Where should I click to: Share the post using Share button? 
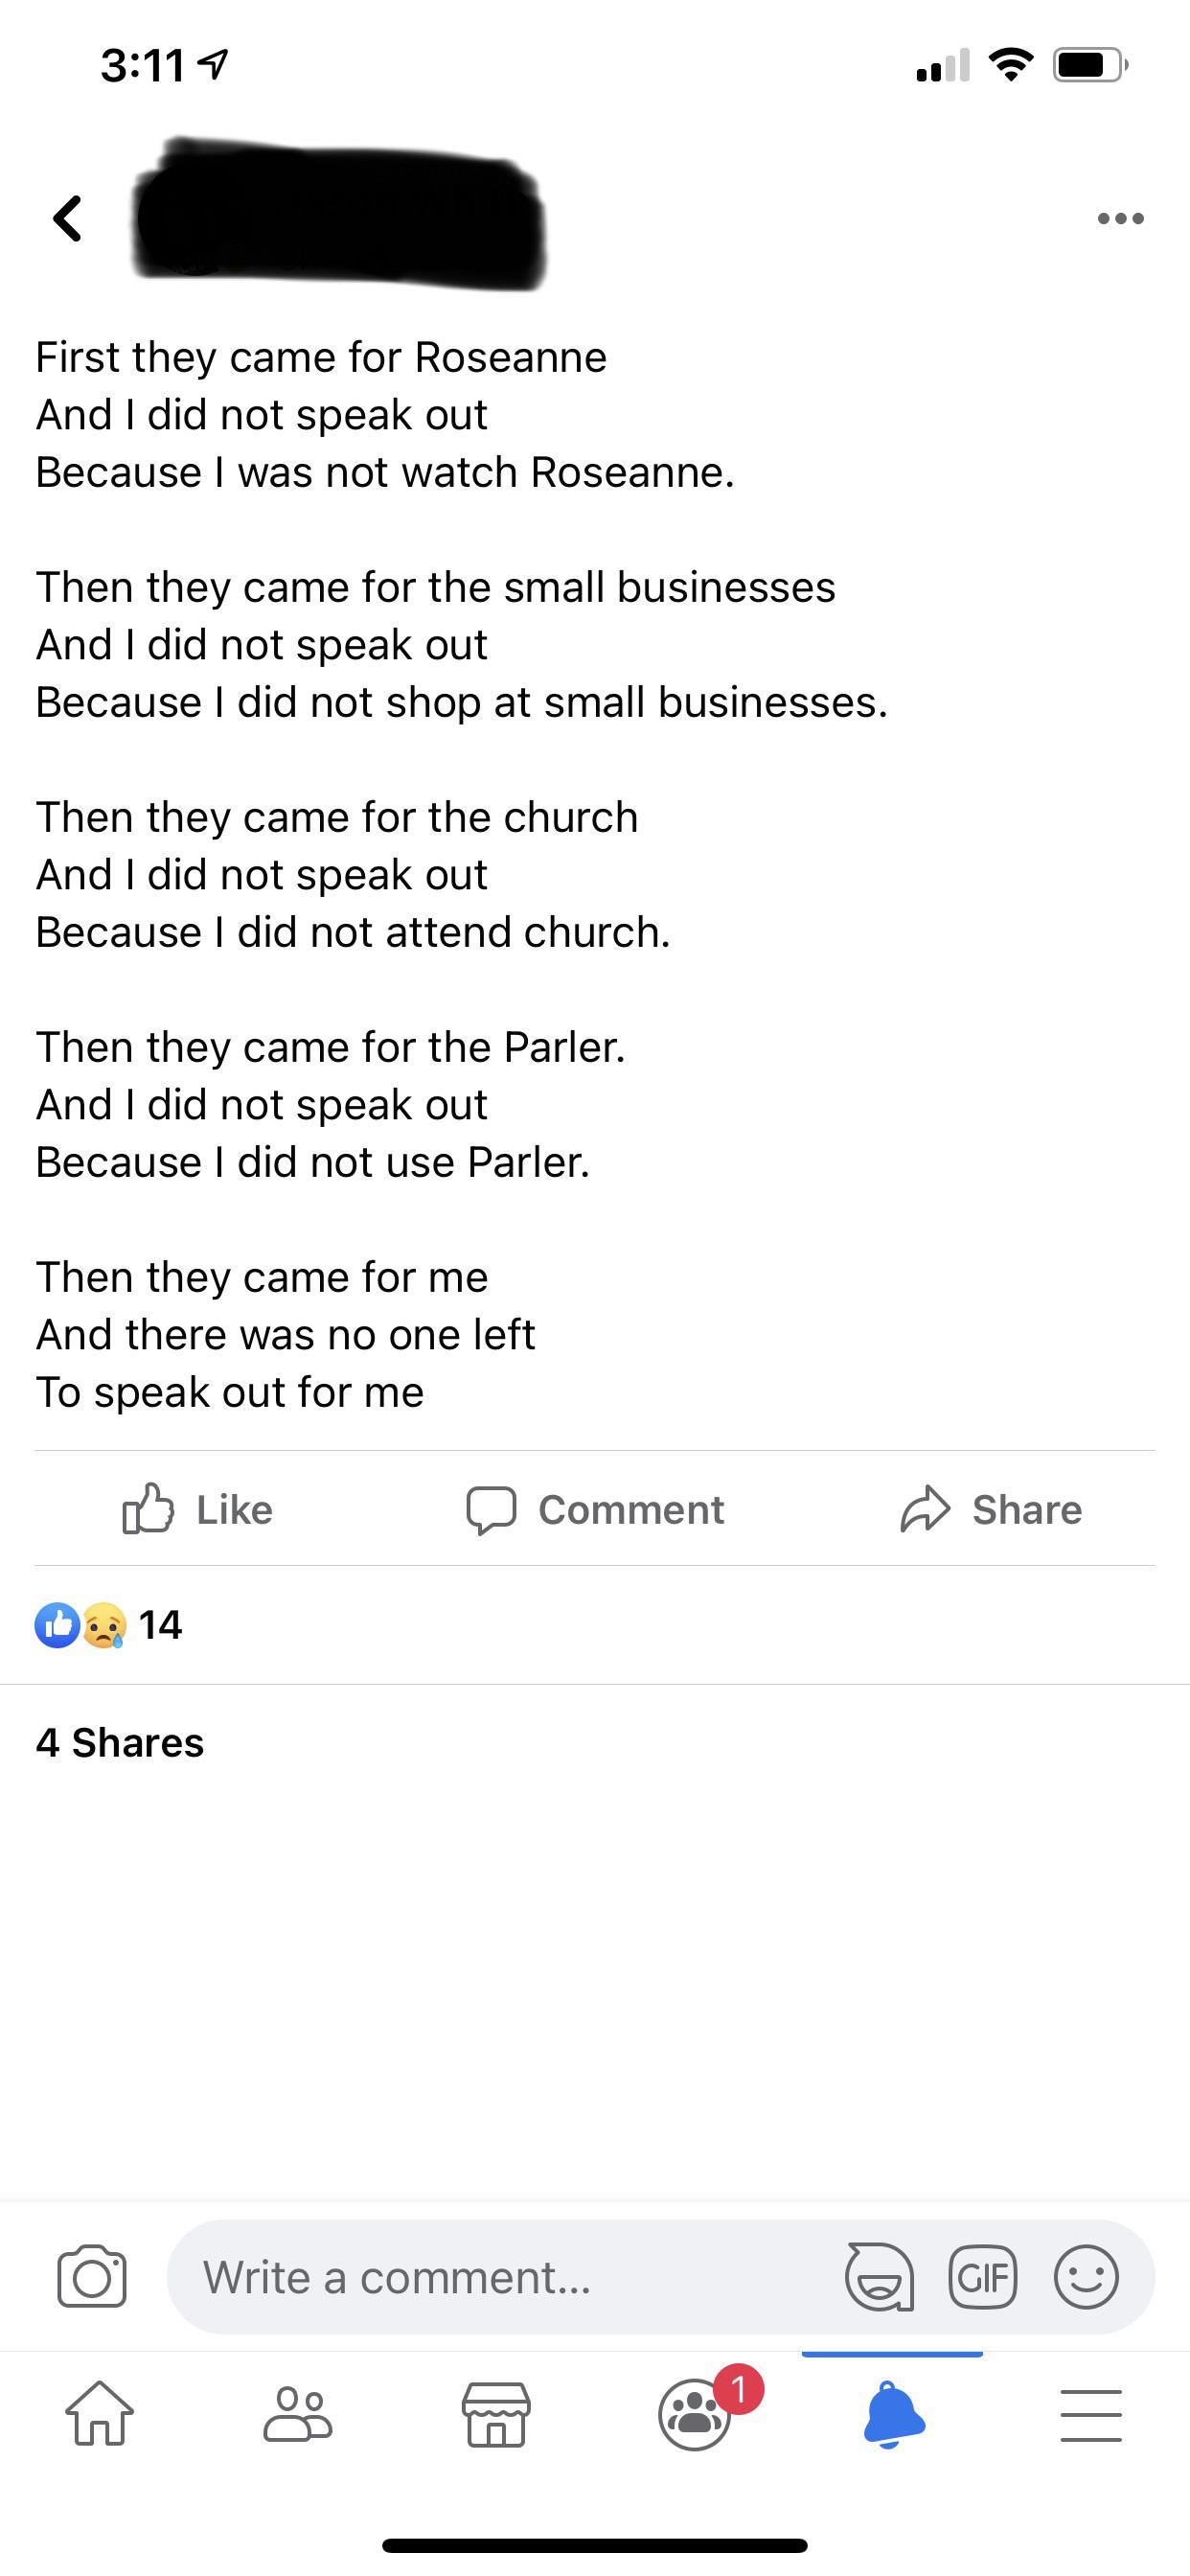pos(991,1509)
